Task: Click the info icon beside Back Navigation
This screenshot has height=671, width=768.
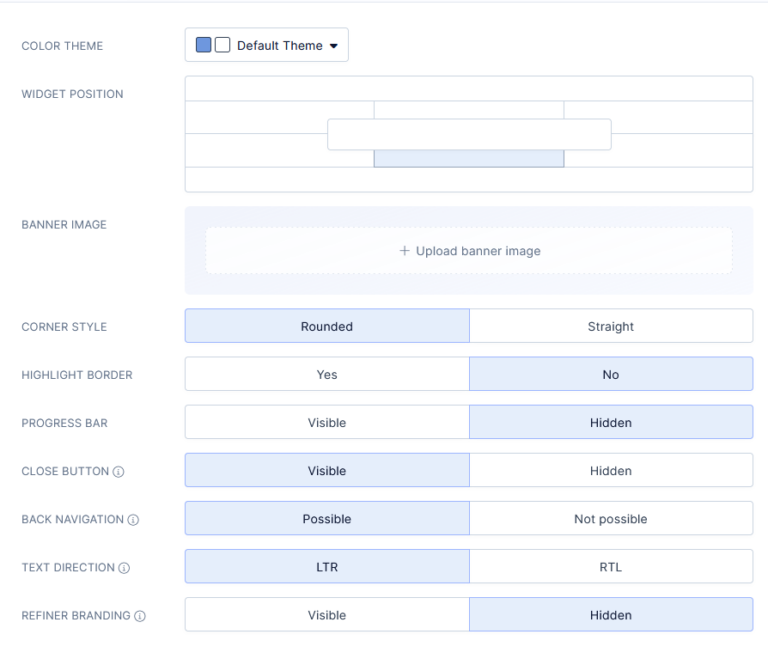Action: 133,520
